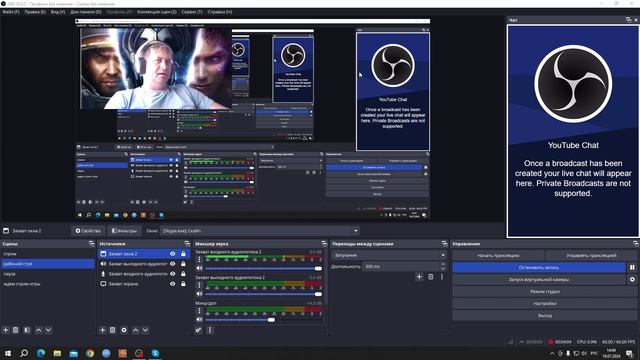
Task: Unlock the Захват экрана source
Action: 183,284
